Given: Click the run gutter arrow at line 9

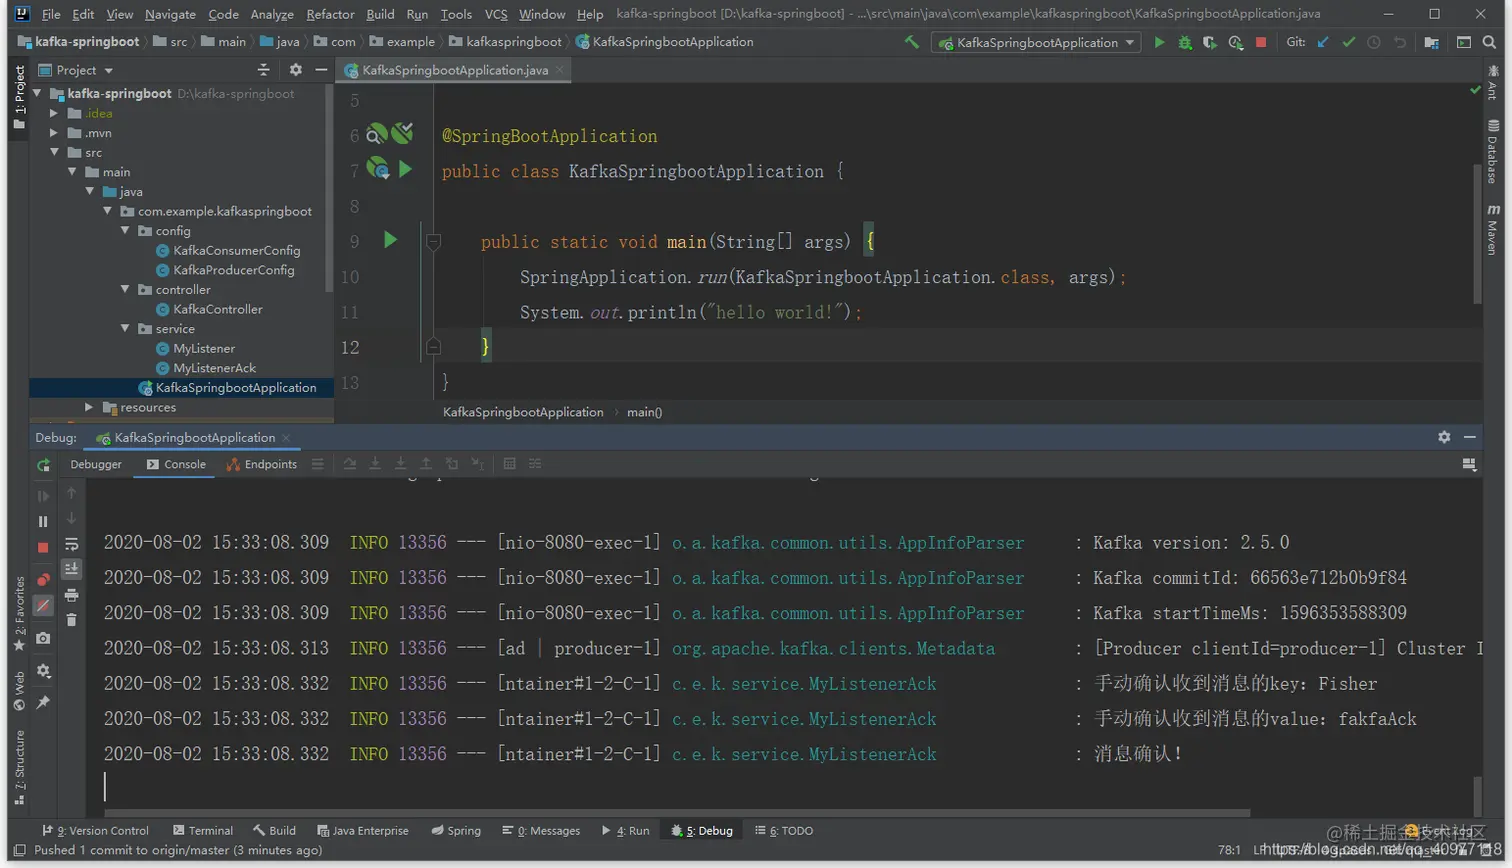Looking at the screenshot, I should click(x=390, y=240).
